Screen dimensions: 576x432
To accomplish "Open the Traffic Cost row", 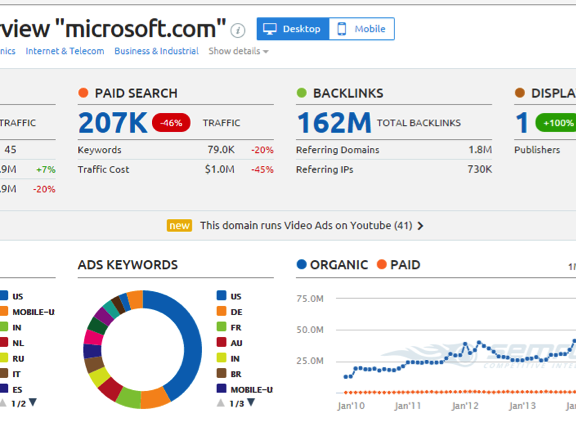I will point(176,169).
